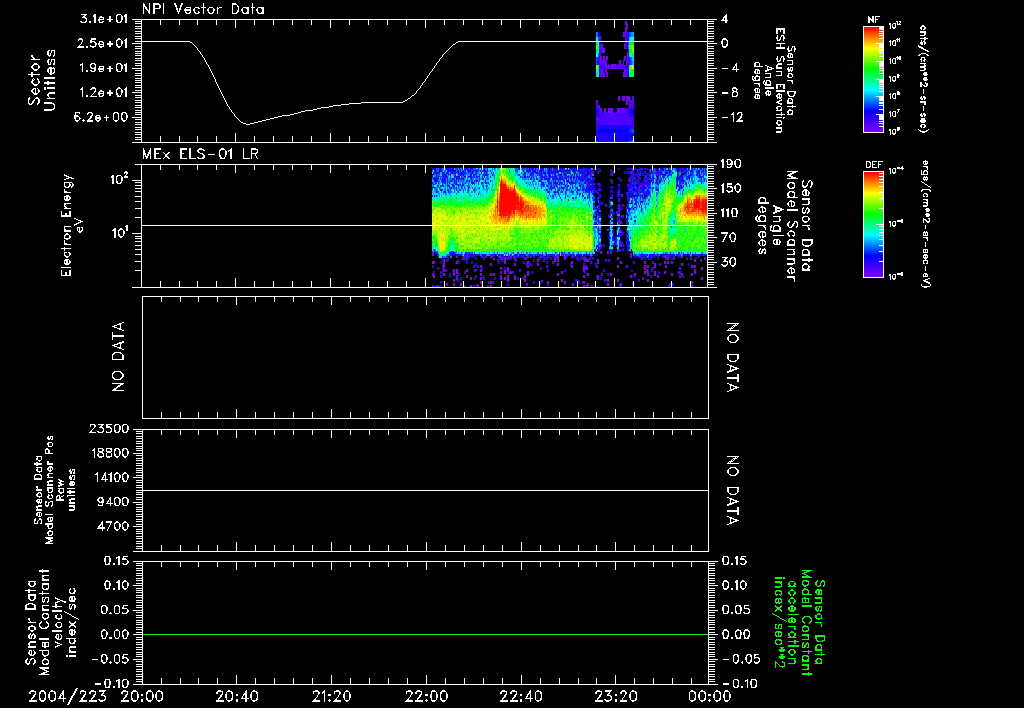This screenshot has height=708, width=1024.
Task: Click the '30' scanner angle axis value
Action: click(x=728, y=263)
